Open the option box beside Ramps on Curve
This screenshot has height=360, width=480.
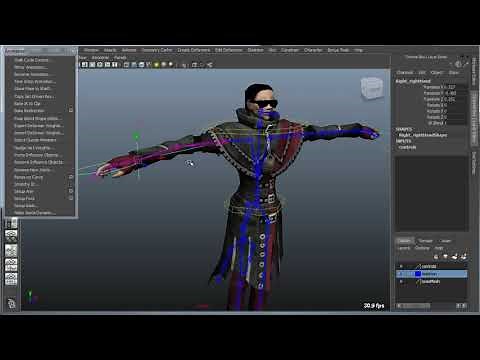point(71,177)
